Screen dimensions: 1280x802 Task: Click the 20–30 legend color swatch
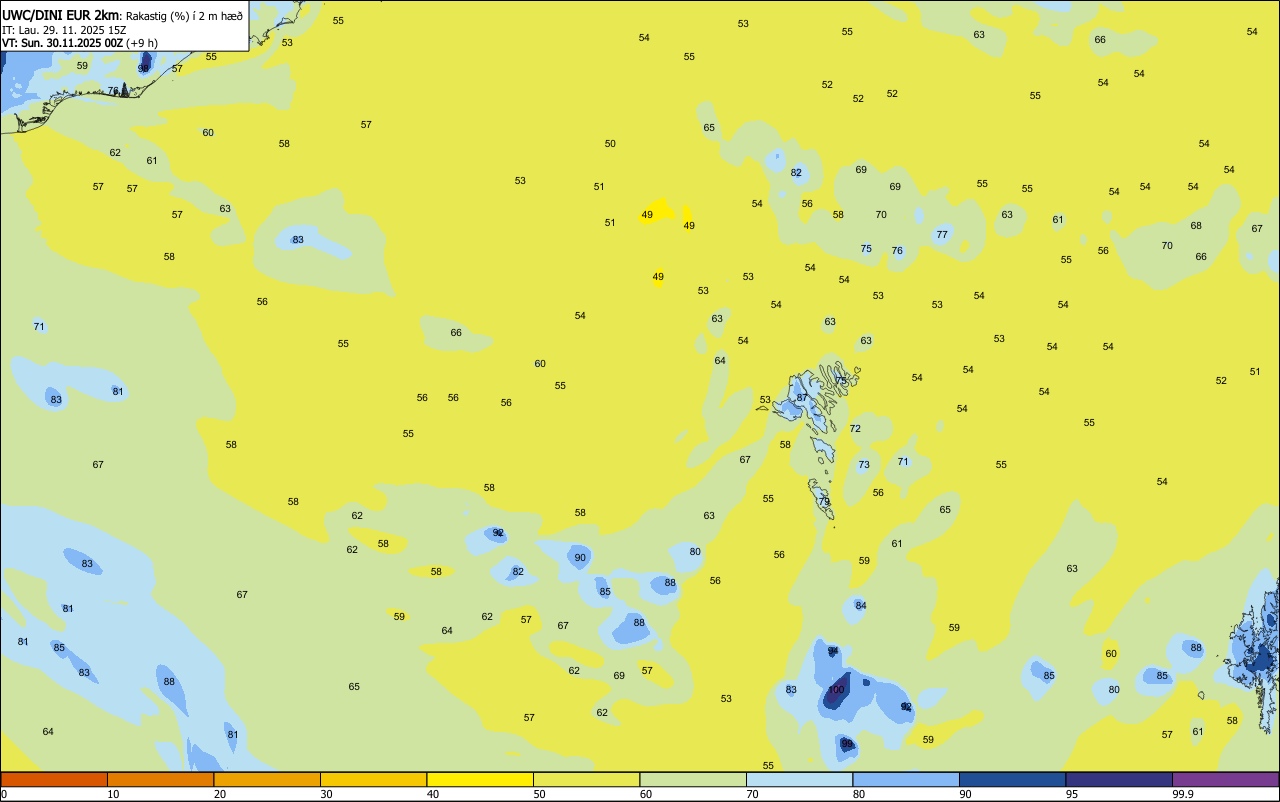point(267,779)
